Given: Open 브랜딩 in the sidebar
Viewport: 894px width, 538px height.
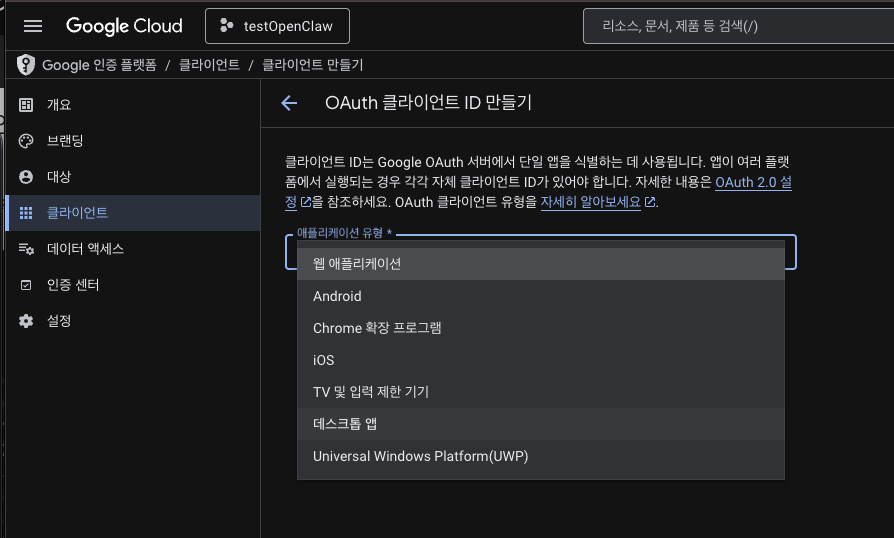Looking at the screenshot, I should pos(133,141).
